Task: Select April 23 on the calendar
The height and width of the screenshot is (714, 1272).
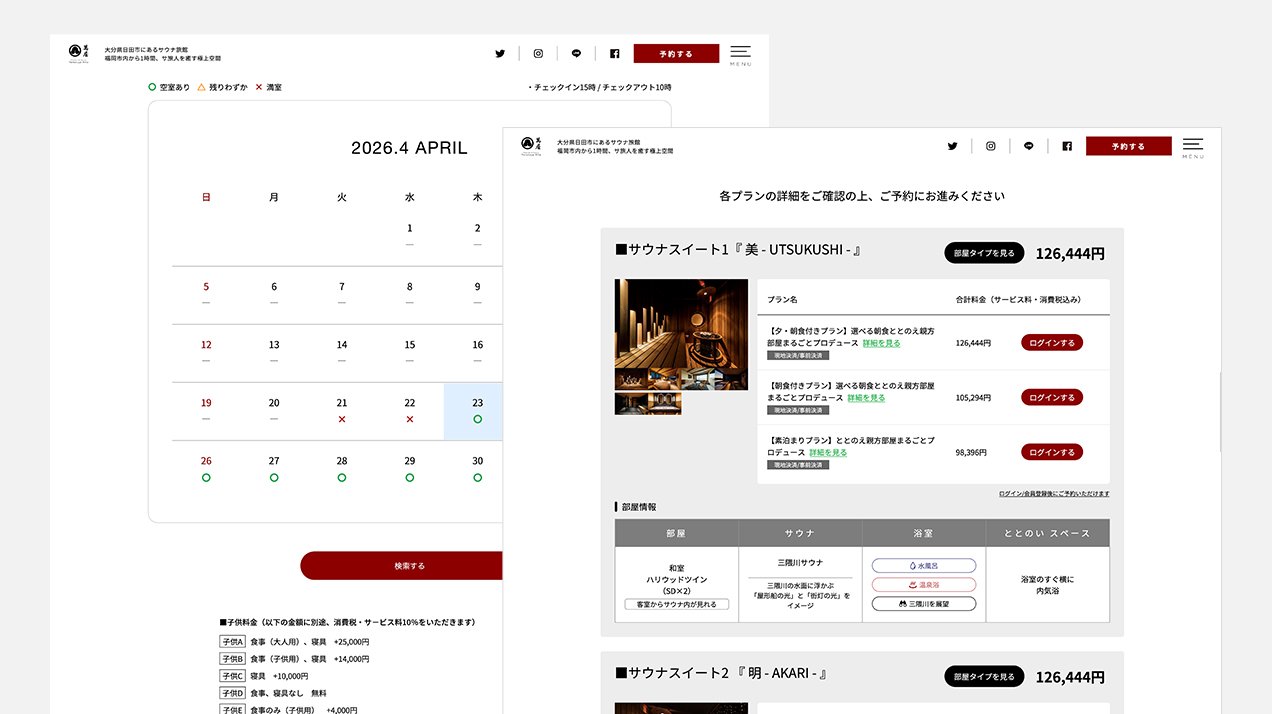Action: [477, 411]
